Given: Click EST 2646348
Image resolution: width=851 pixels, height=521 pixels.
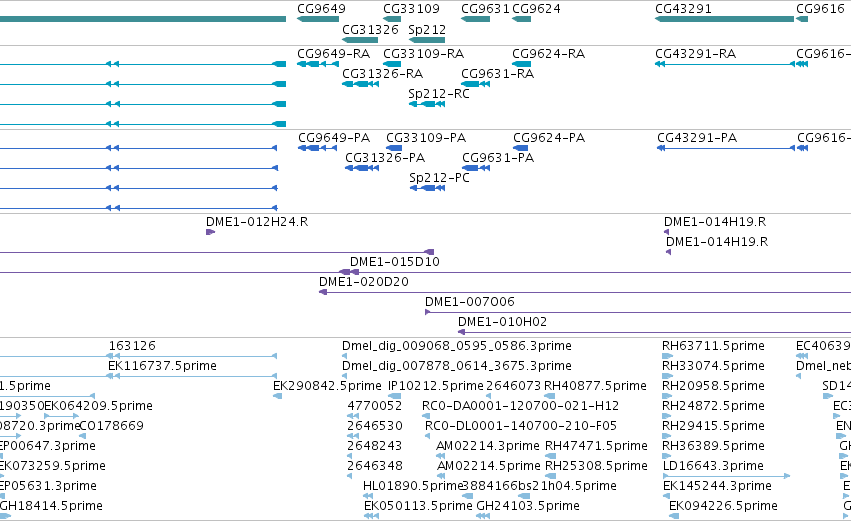Looking at the screenshot, I should pos(374,467).
